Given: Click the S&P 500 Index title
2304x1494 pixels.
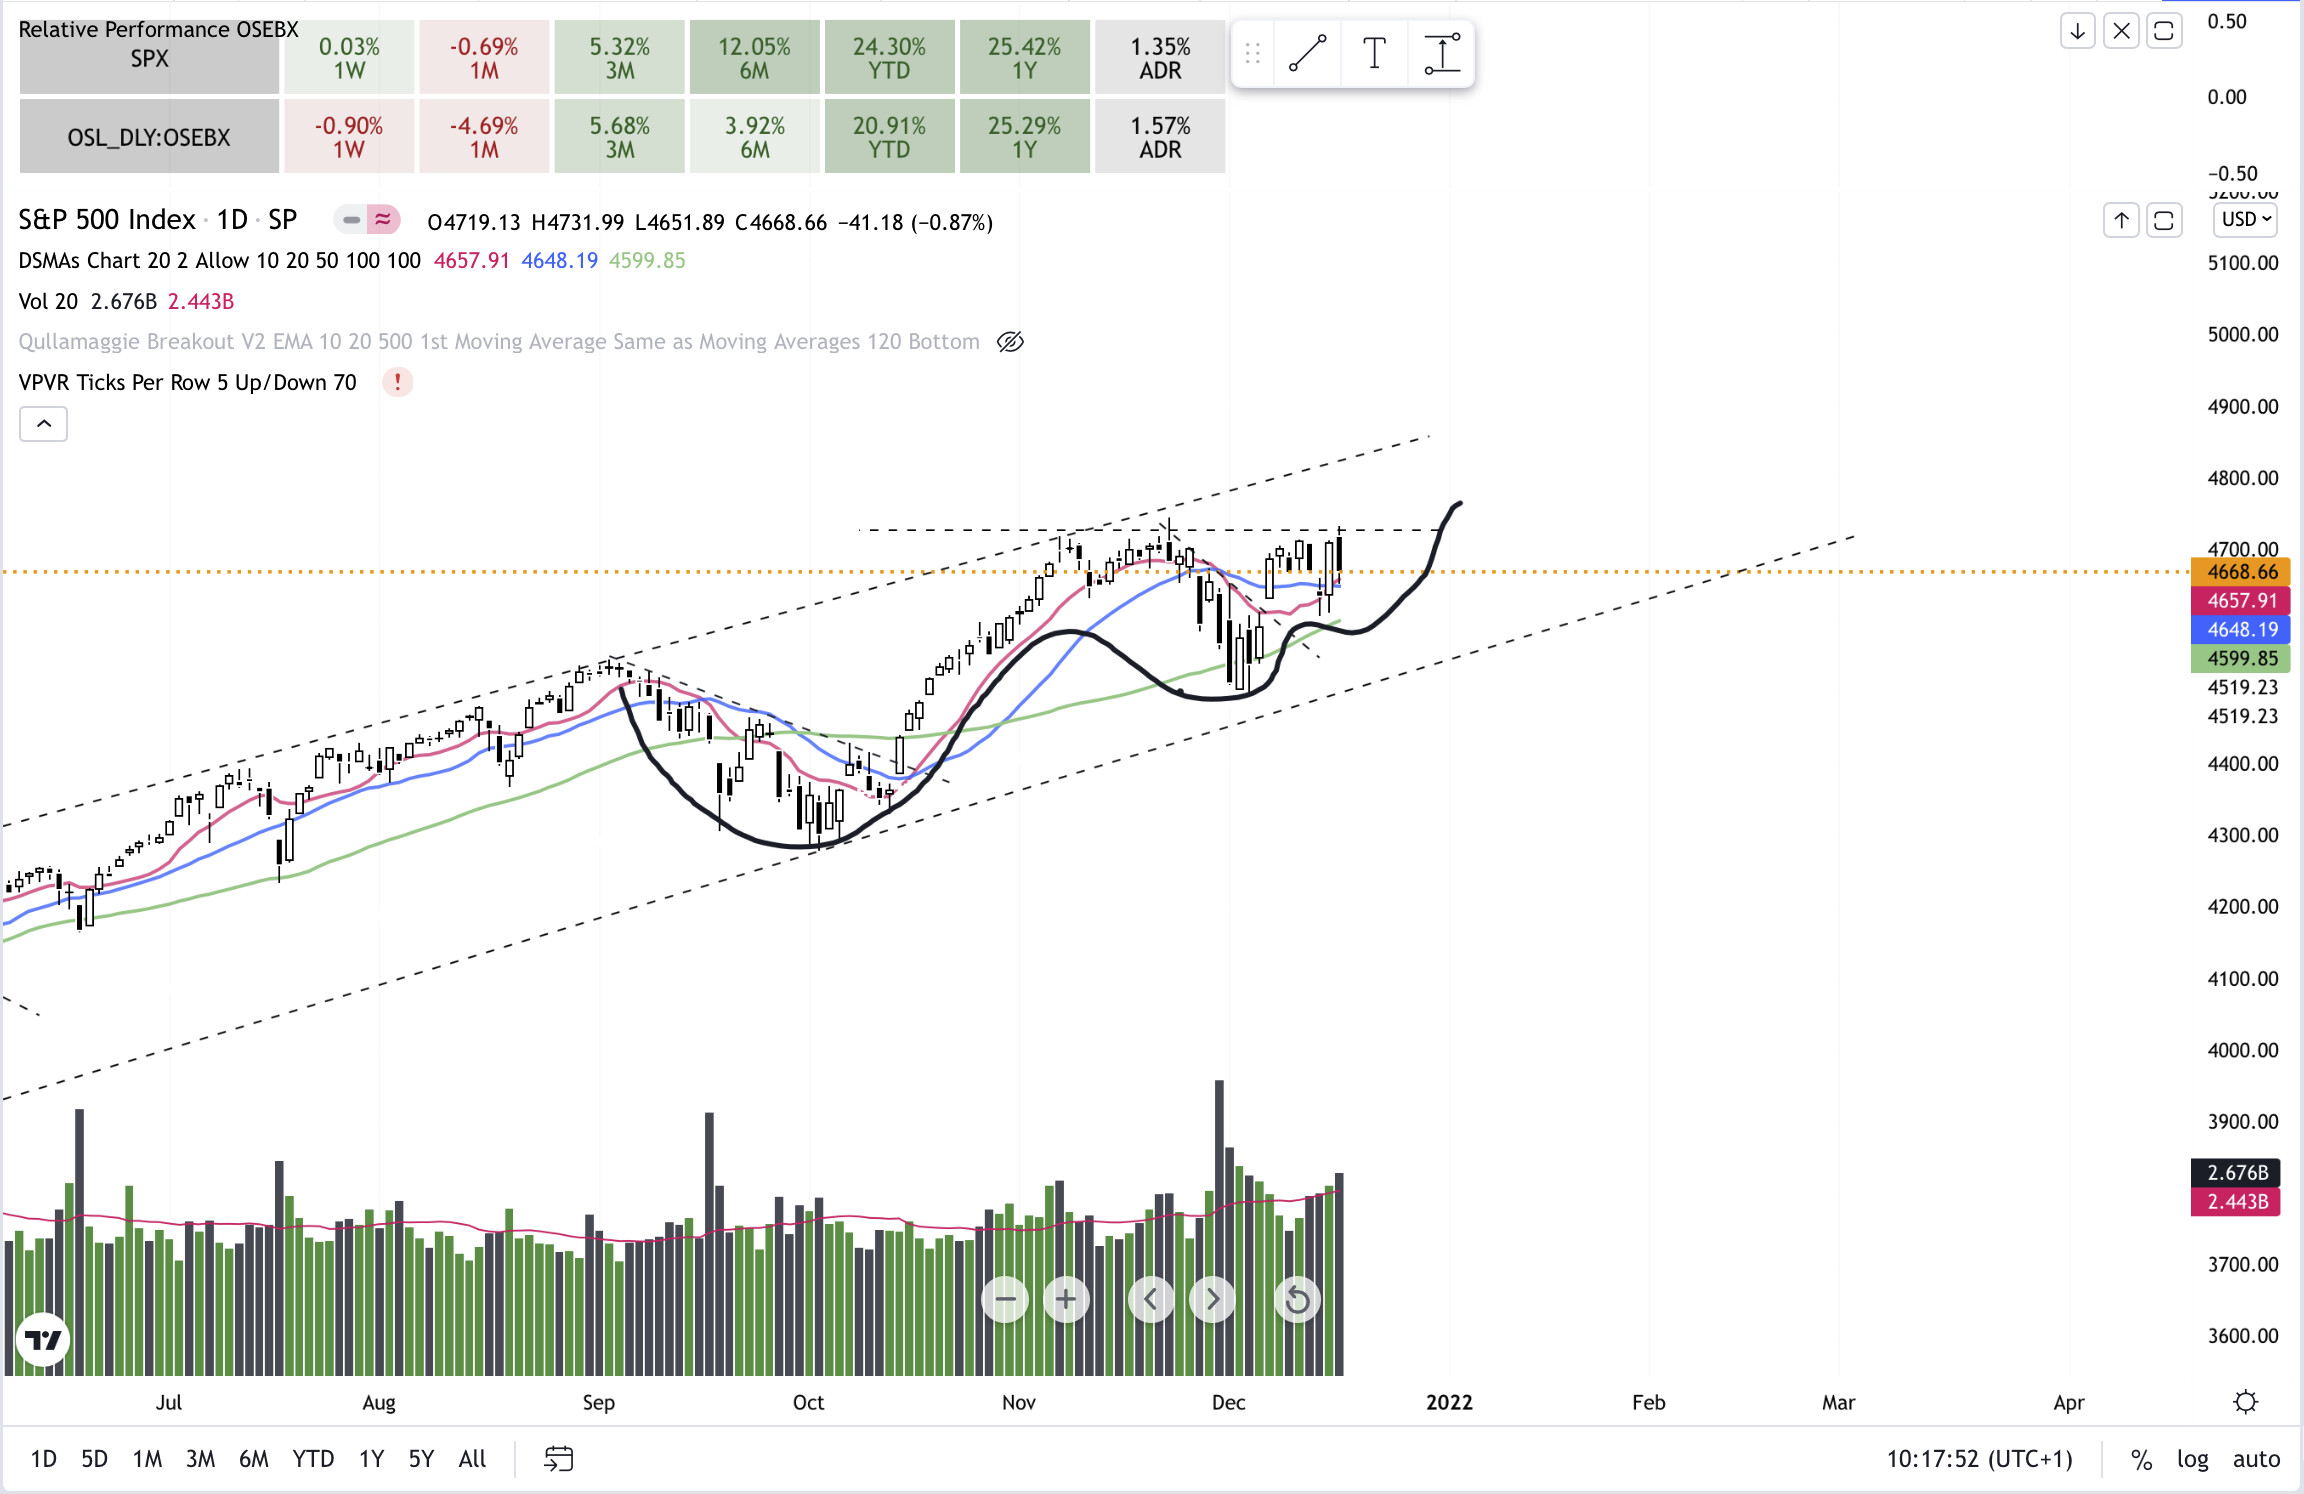Looking at the screenshot, I should (x=106, y=219).
